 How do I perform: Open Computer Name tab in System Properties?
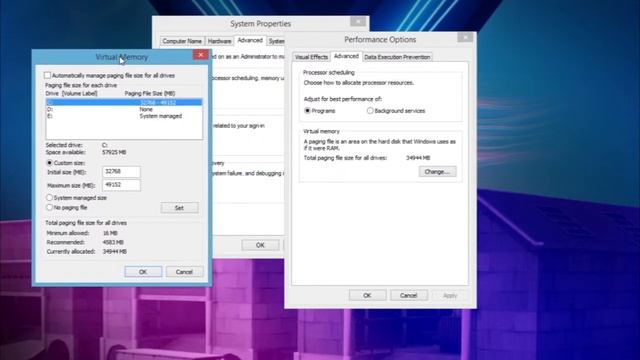pyautogui.click(x=182, y=41)
